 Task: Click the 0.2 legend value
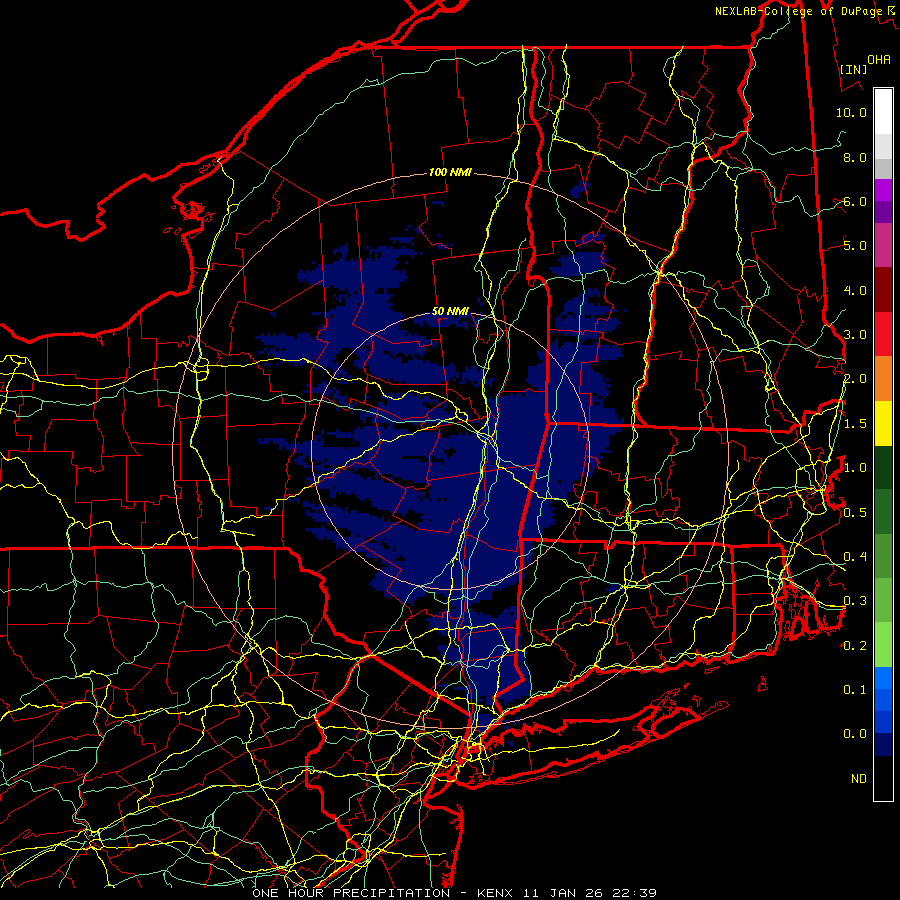tap(855, 646)
